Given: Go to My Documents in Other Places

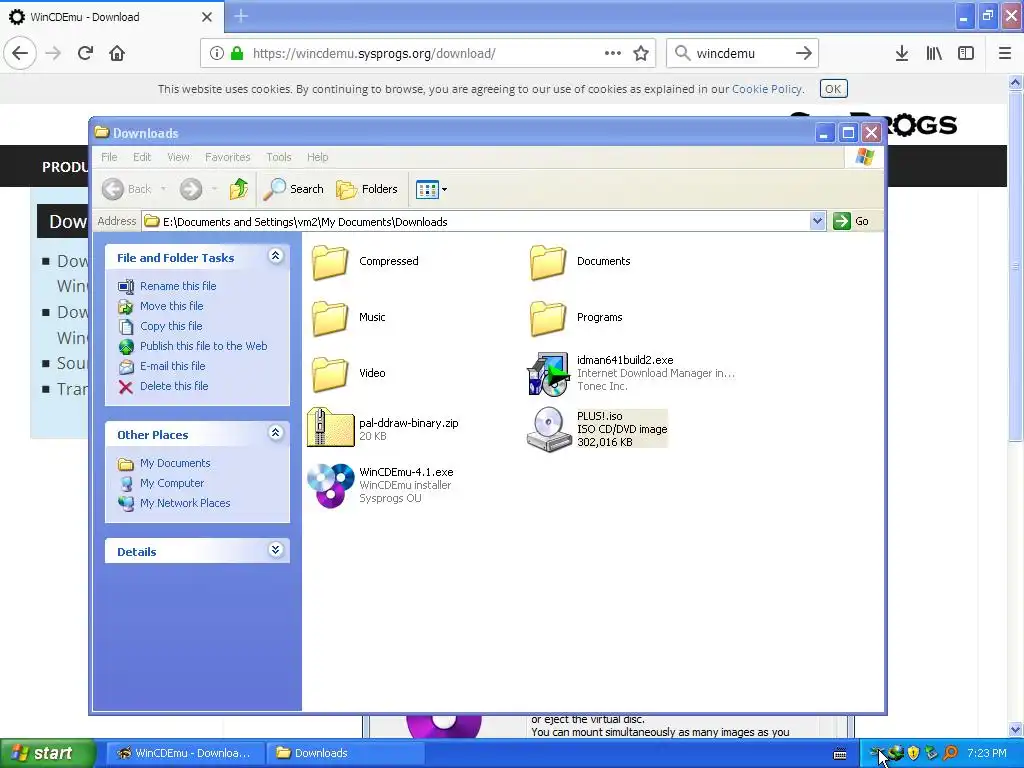Looking at the screenshot, I should (x=175, y=463).
